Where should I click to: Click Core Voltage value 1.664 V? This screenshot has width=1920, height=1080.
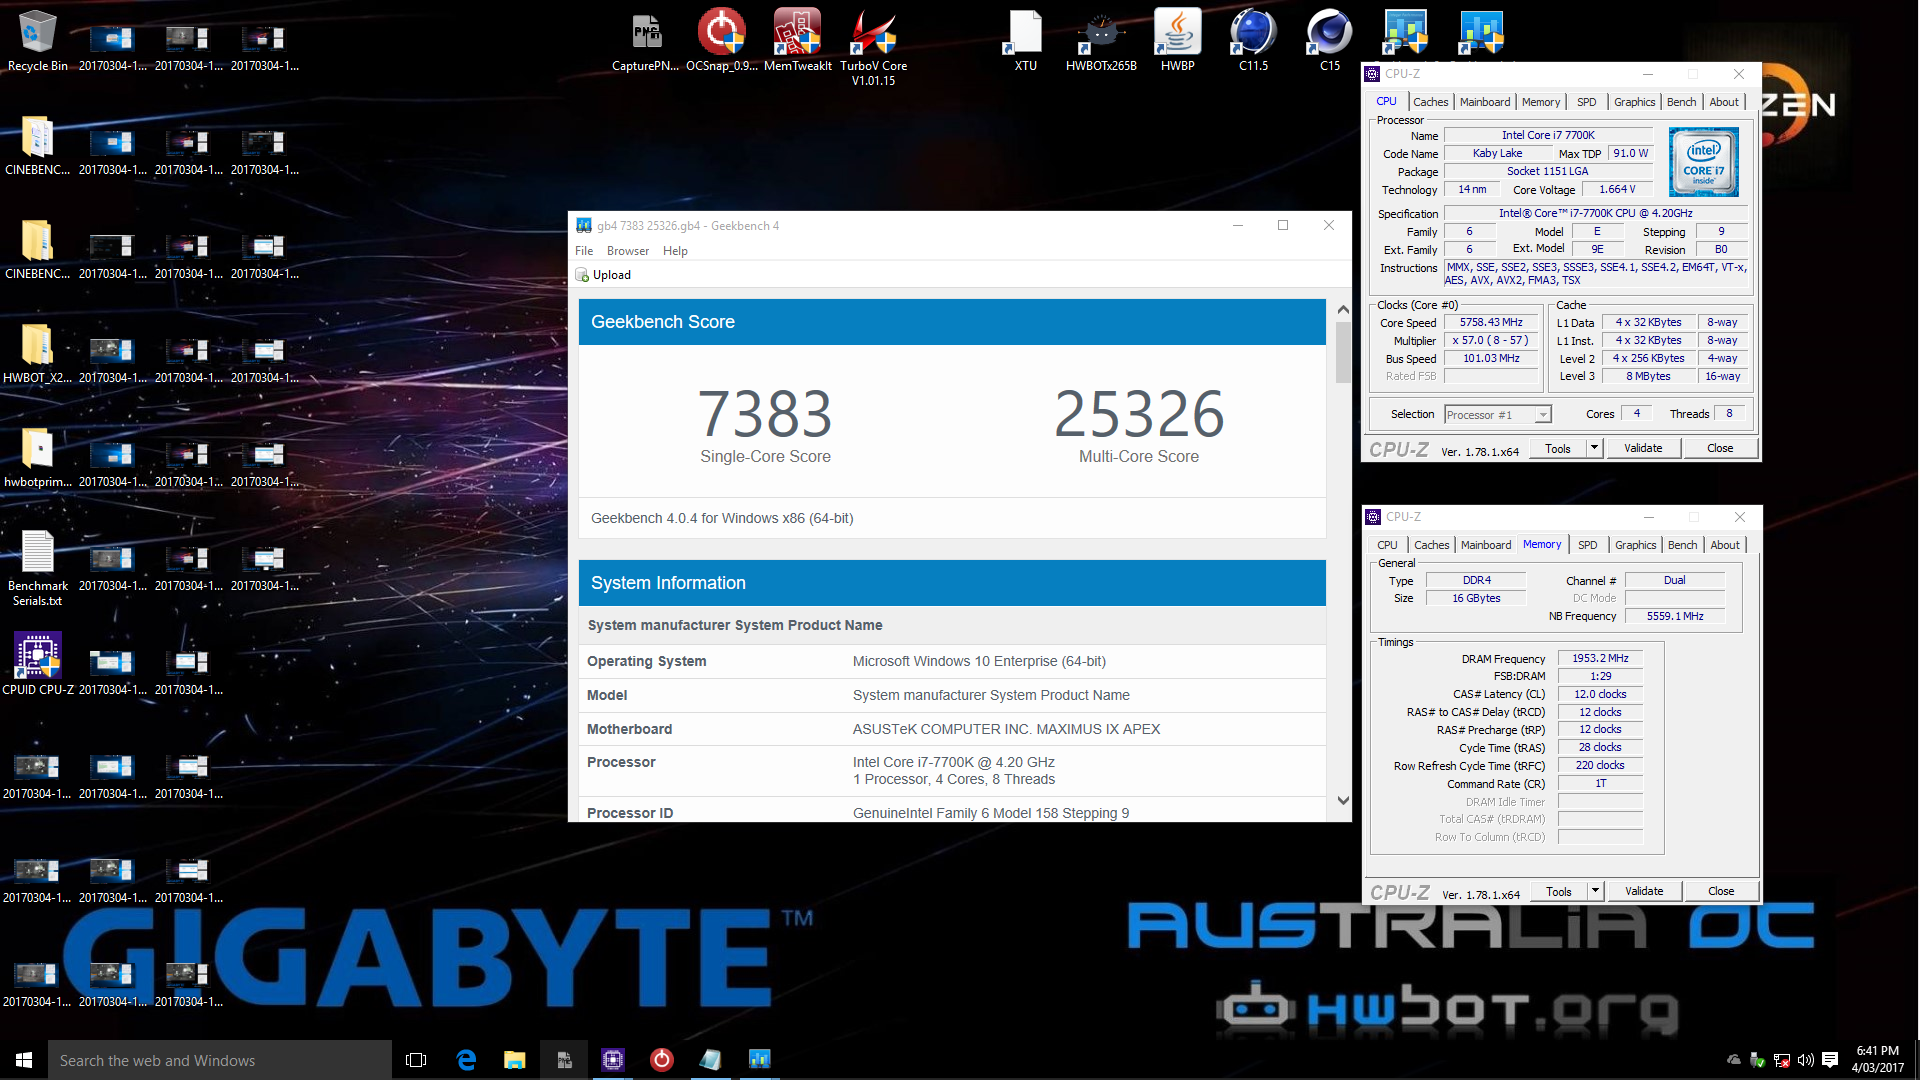coord(1616,189)
